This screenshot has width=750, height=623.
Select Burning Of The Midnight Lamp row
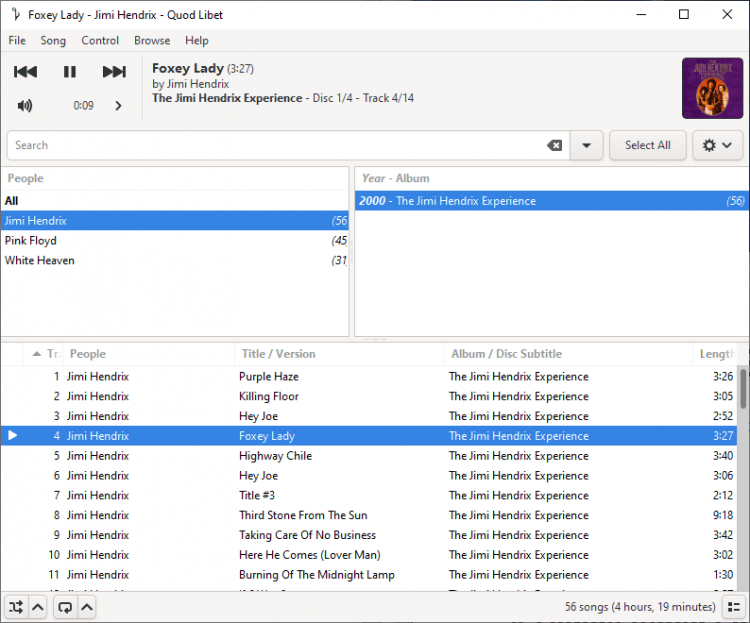[368, 575]
